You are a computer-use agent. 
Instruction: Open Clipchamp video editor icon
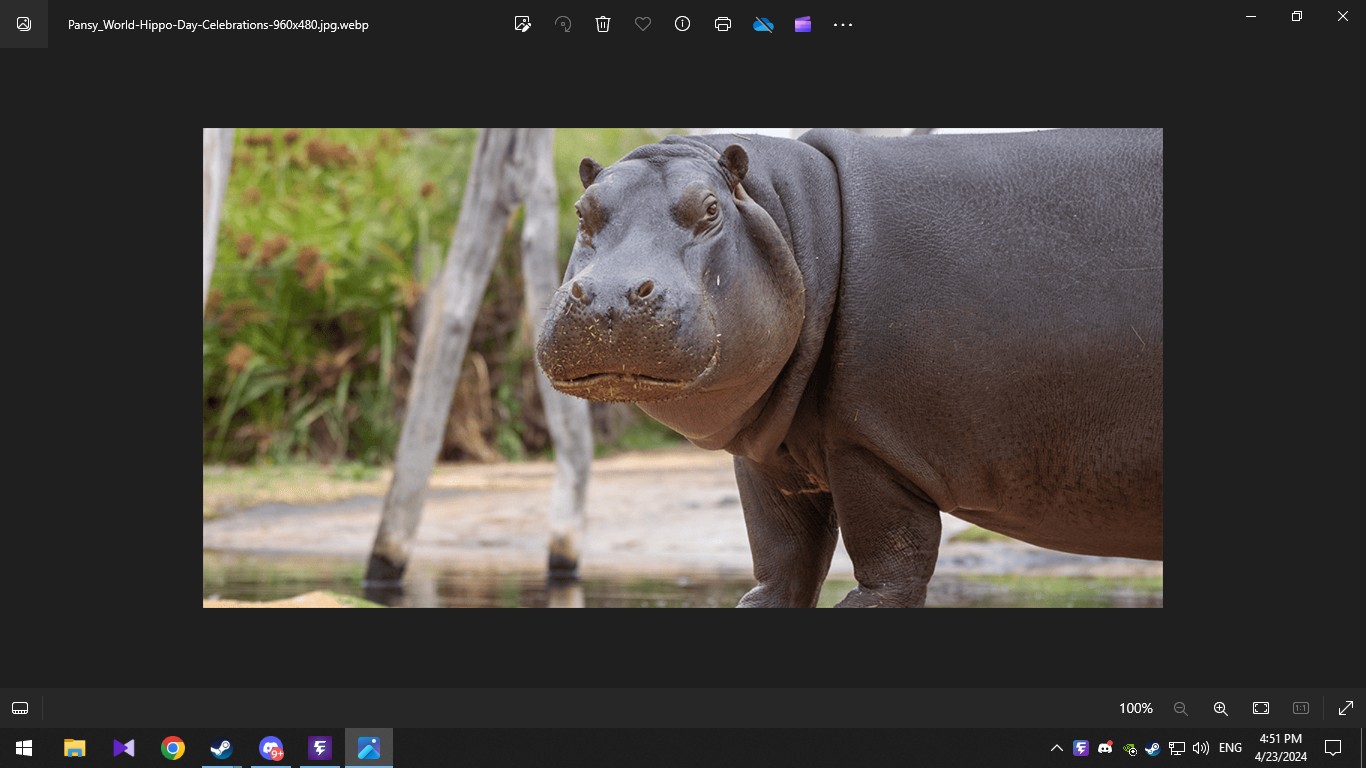coord(803,24)
